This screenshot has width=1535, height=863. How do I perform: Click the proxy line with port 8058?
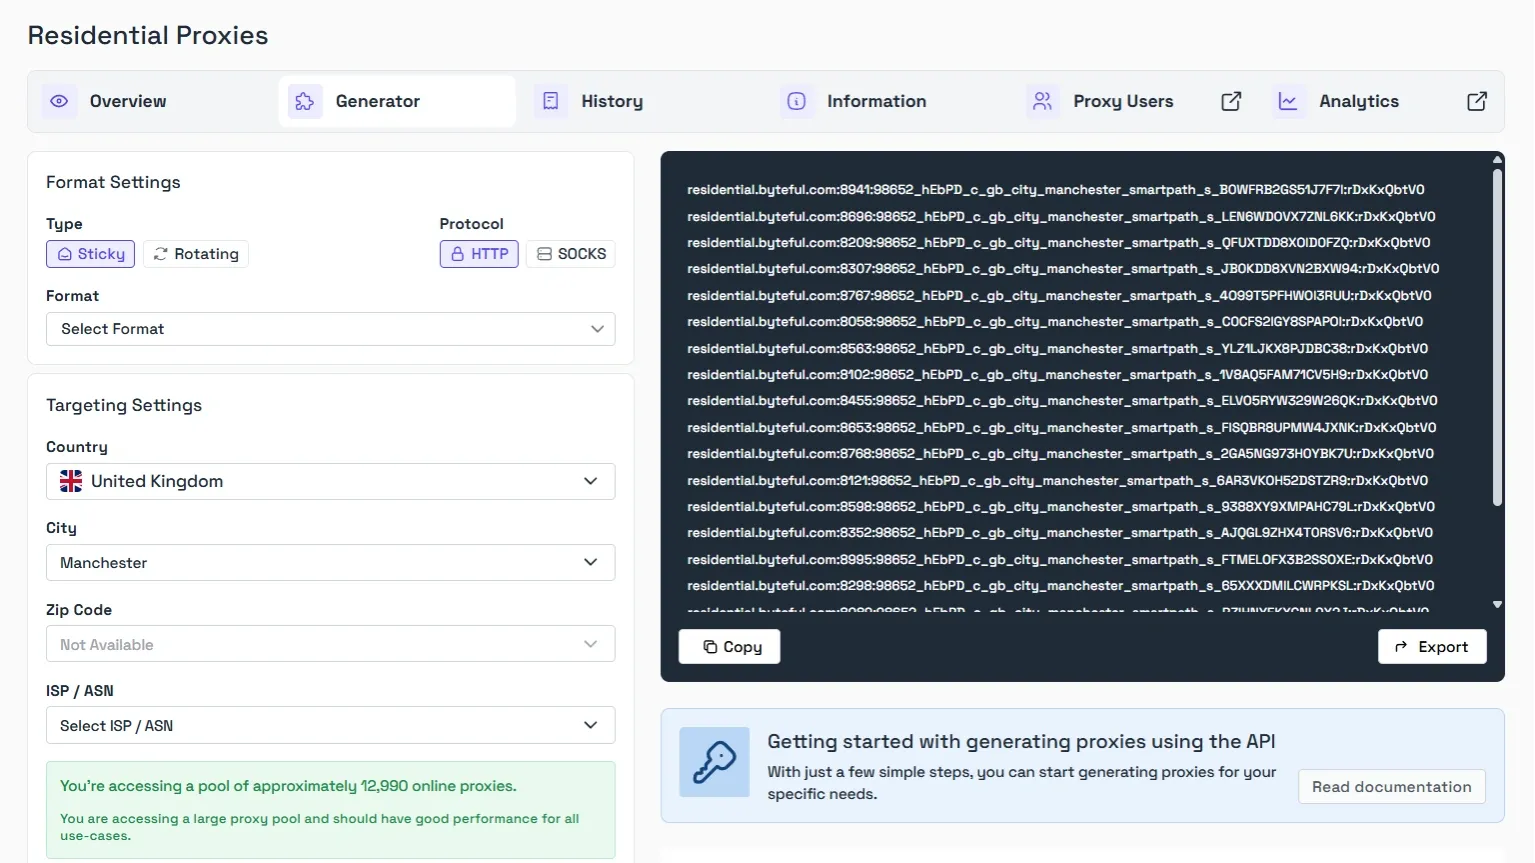(1055, 322)
